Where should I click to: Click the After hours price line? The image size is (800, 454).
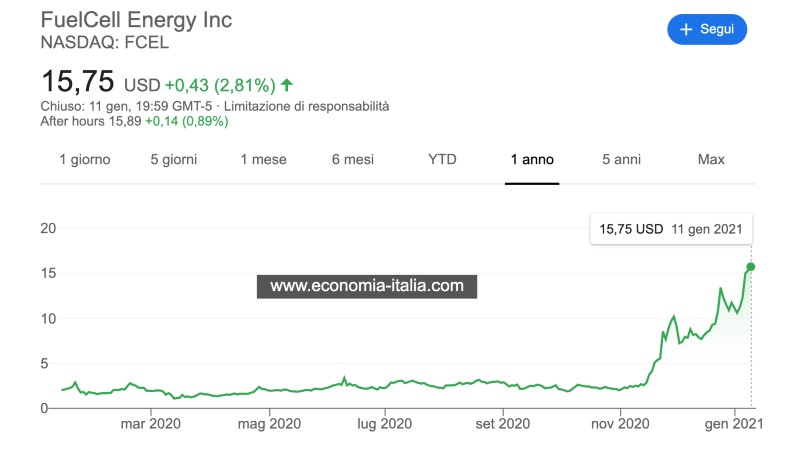(134, 121)
